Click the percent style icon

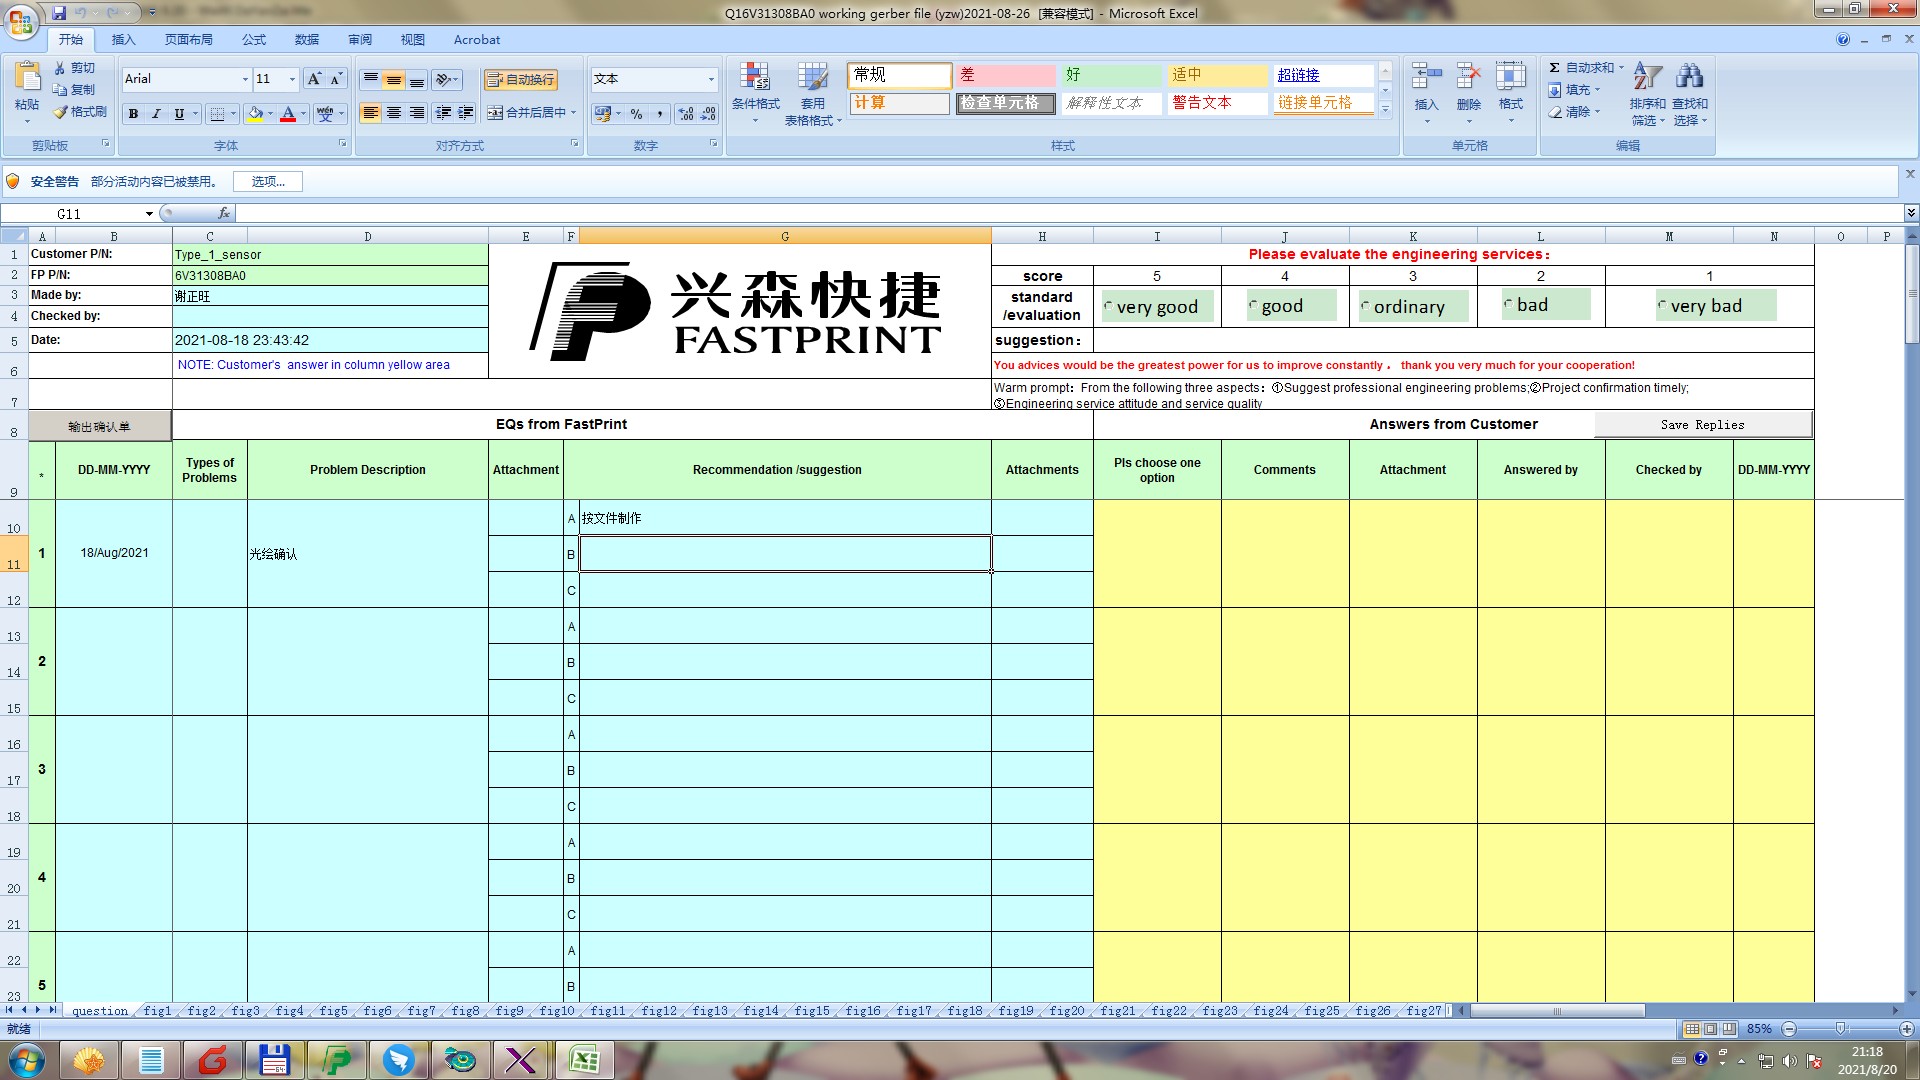coord(636,114)
